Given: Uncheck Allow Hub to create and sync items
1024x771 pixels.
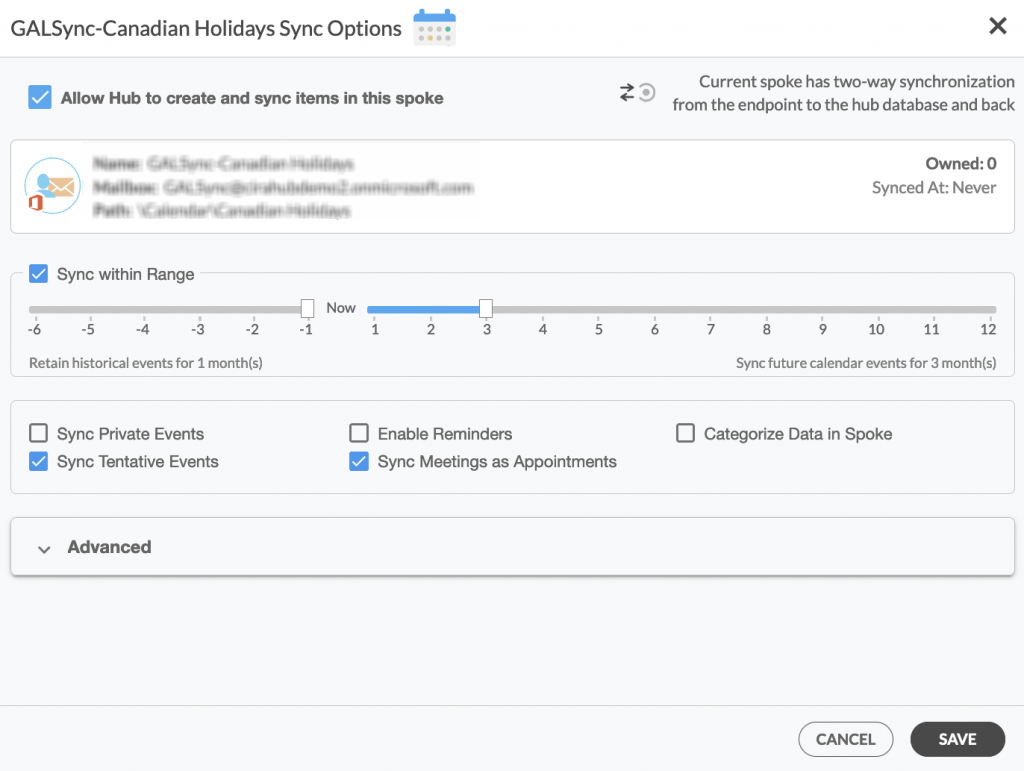Looking at the screenshot, I should click(40, 98).
